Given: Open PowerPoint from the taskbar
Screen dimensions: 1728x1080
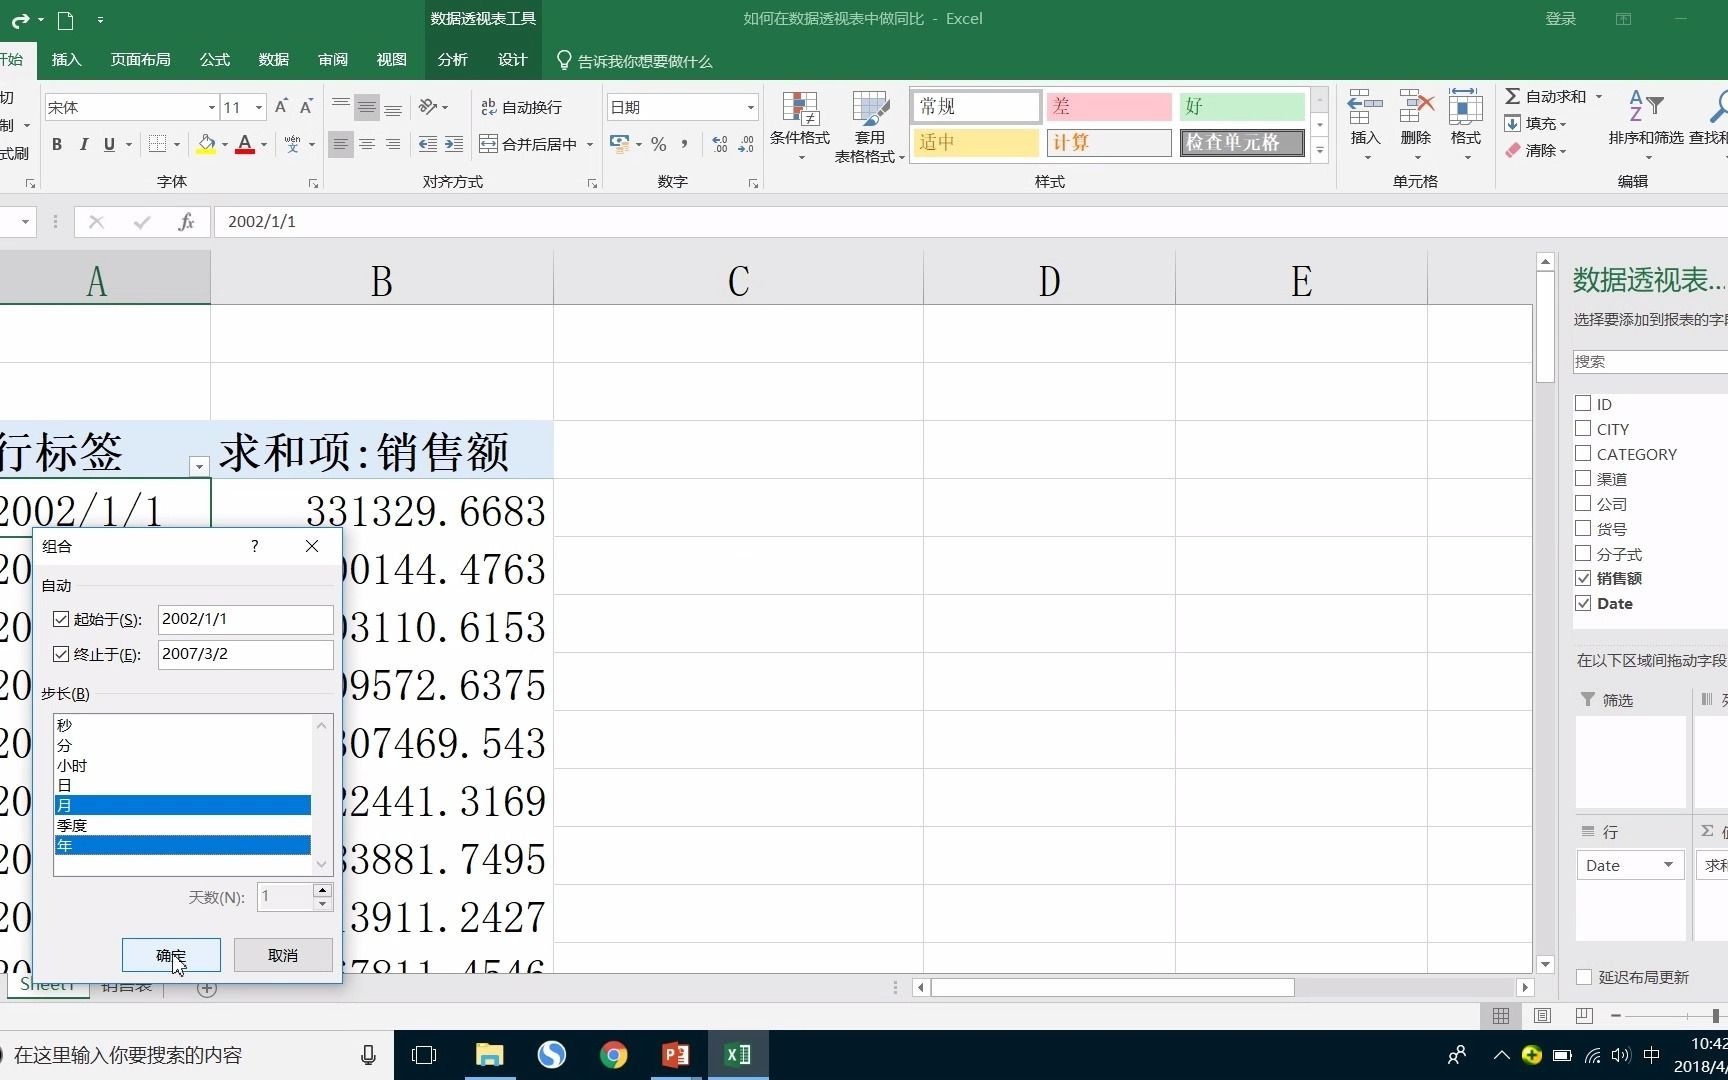Looking at the screenshot, I should point(676,1055).
